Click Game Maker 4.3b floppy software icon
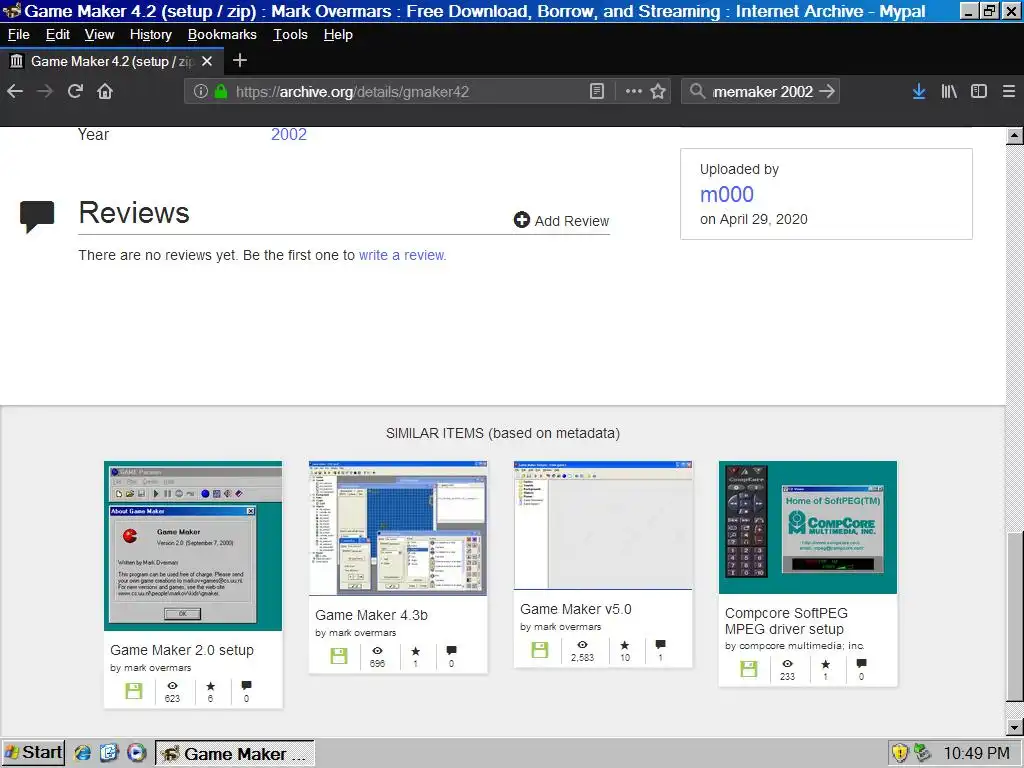Viewport: 1024px width, 768px height. 338,656
